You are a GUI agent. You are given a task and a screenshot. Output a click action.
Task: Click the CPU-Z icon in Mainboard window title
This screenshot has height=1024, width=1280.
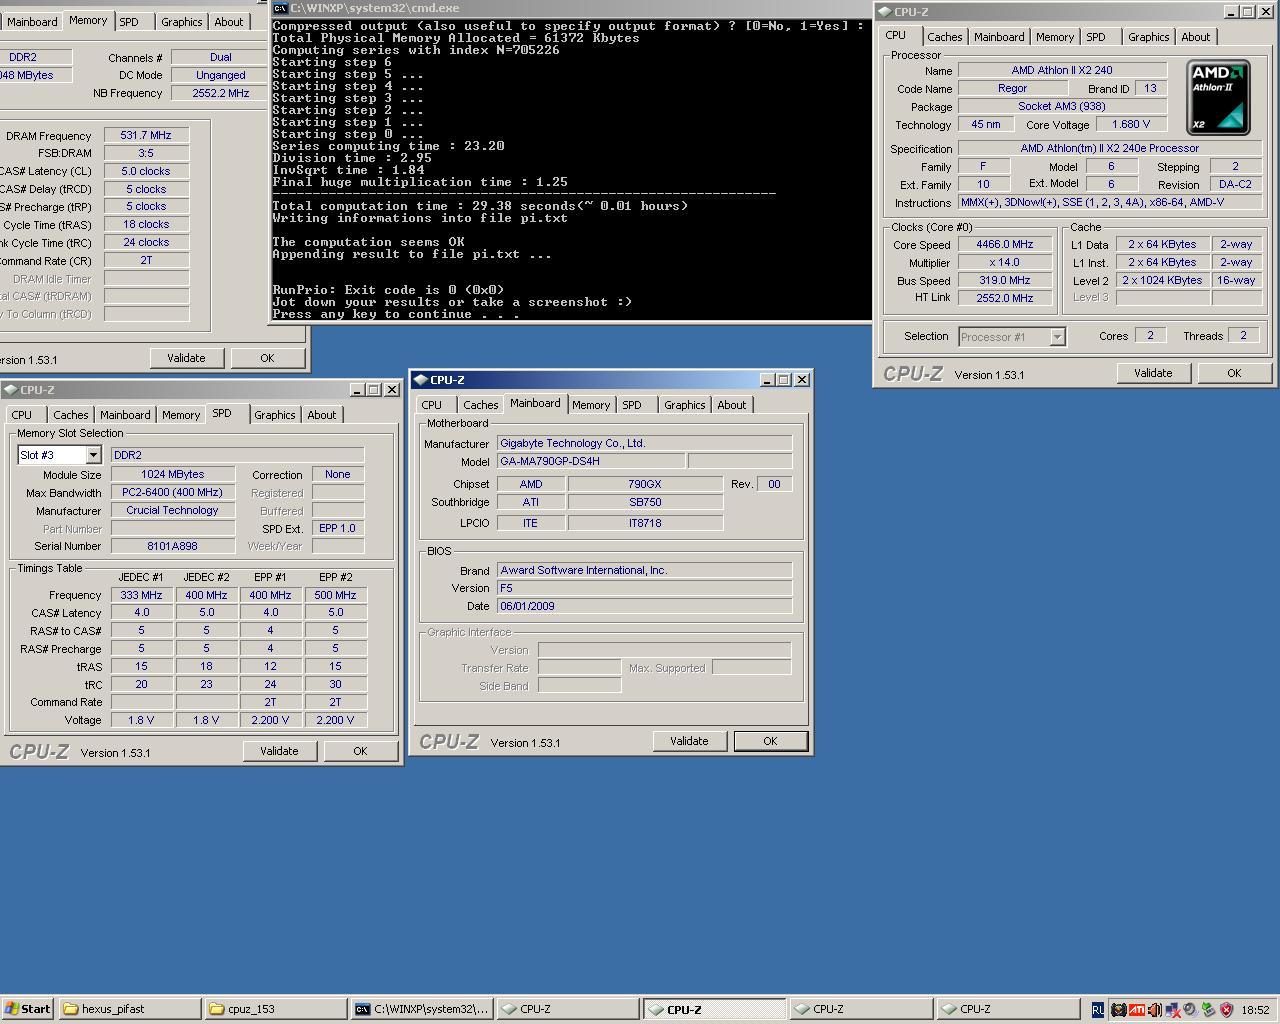[420, 380]
